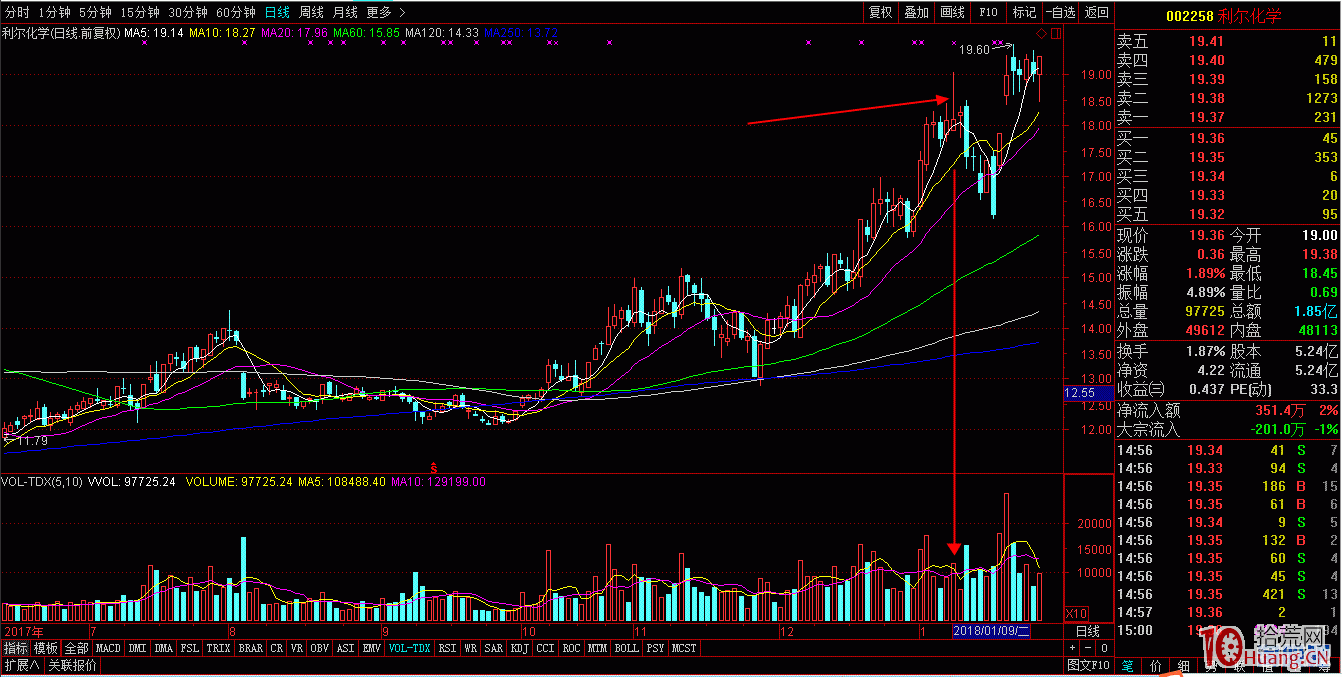Click the red panel-layout icon in chart corner

coord(1056,34)
